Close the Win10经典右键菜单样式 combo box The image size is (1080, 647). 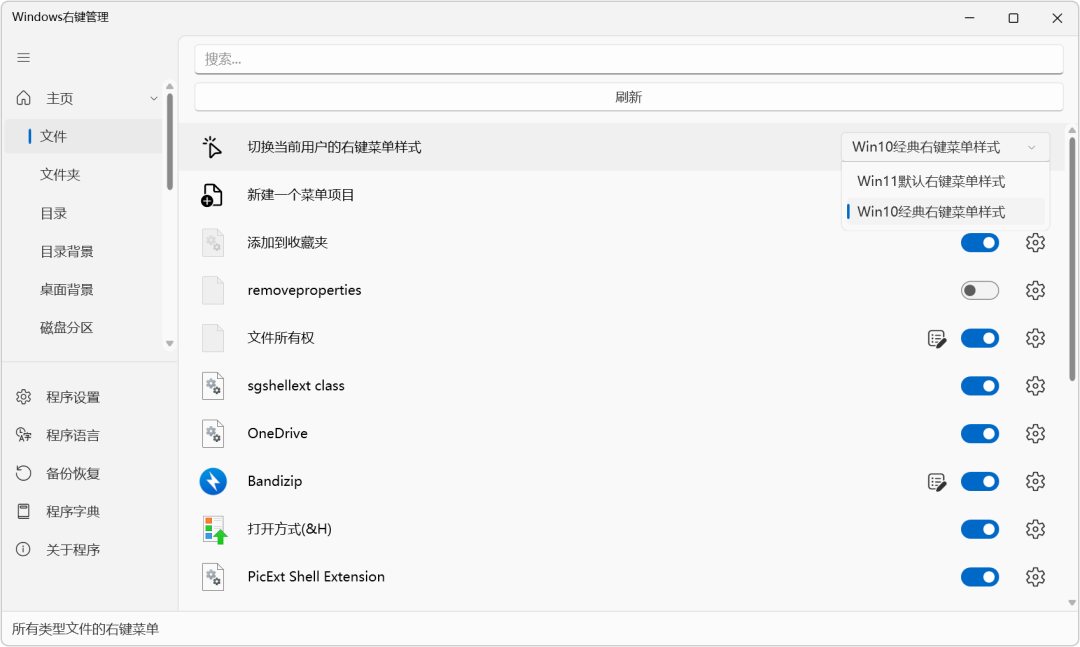click(x=945, y=147)
